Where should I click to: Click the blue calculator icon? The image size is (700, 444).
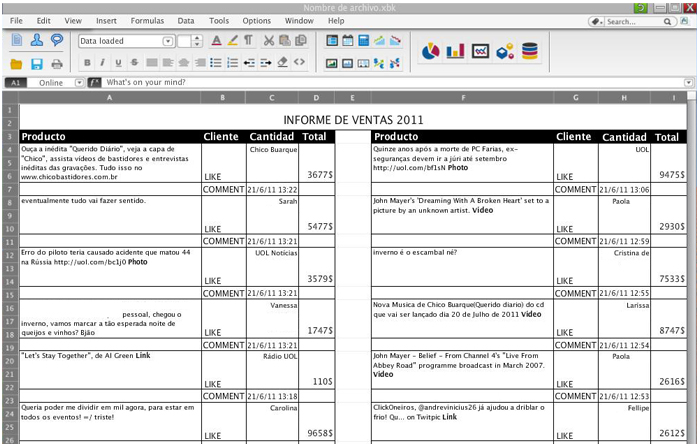[364, 41]
